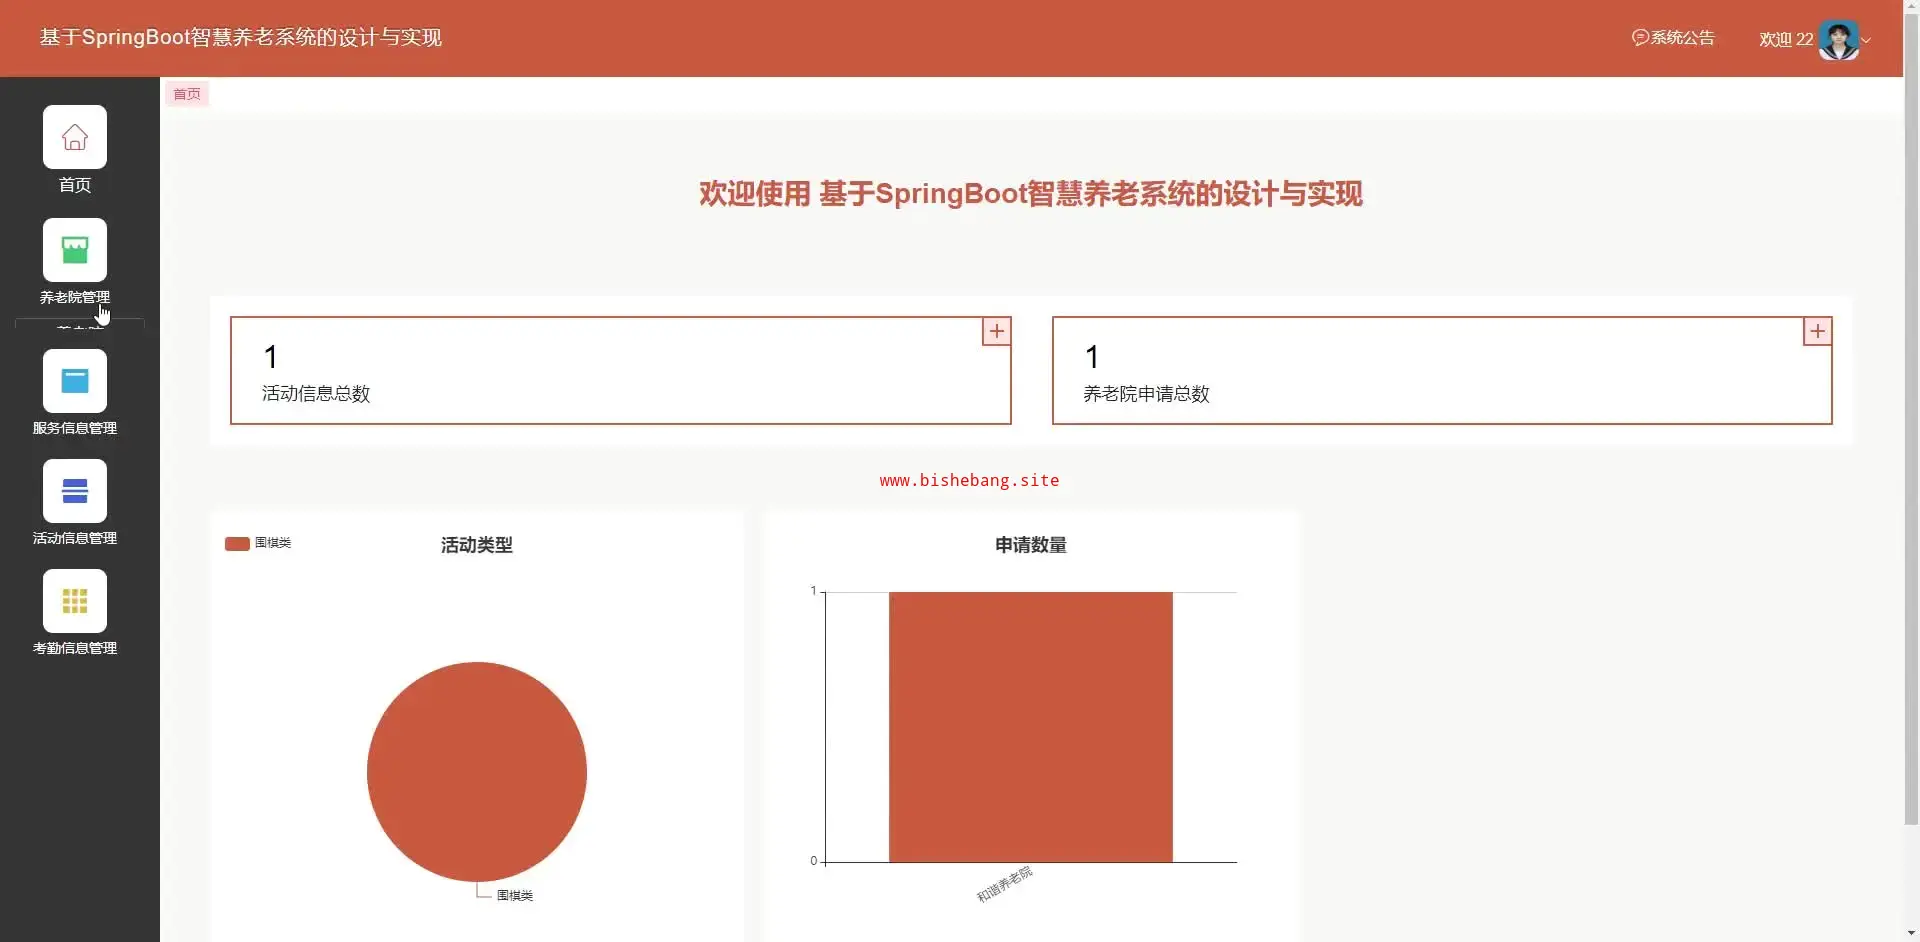Screen dimensions: 1920x942
Task: Click the header title 基于SpringBoot智慧养老系统的设计与实现
Action: click(x=241, y=38)
